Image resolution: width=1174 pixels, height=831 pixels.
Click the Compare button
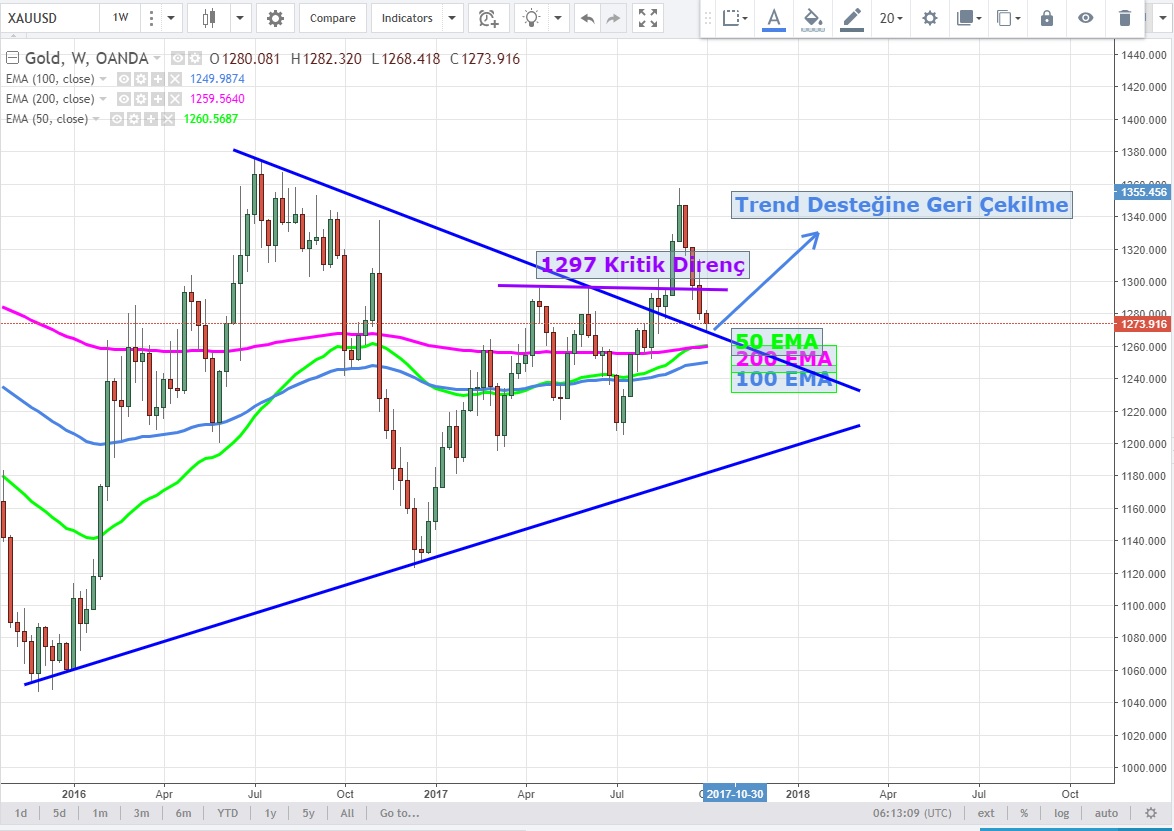point(332,18)
